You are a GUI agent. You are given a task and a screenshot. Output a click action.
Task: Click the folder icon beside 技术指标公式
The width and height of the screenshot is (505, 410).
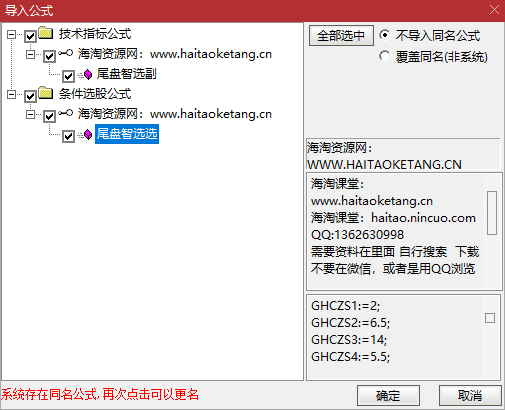point(46,33)
